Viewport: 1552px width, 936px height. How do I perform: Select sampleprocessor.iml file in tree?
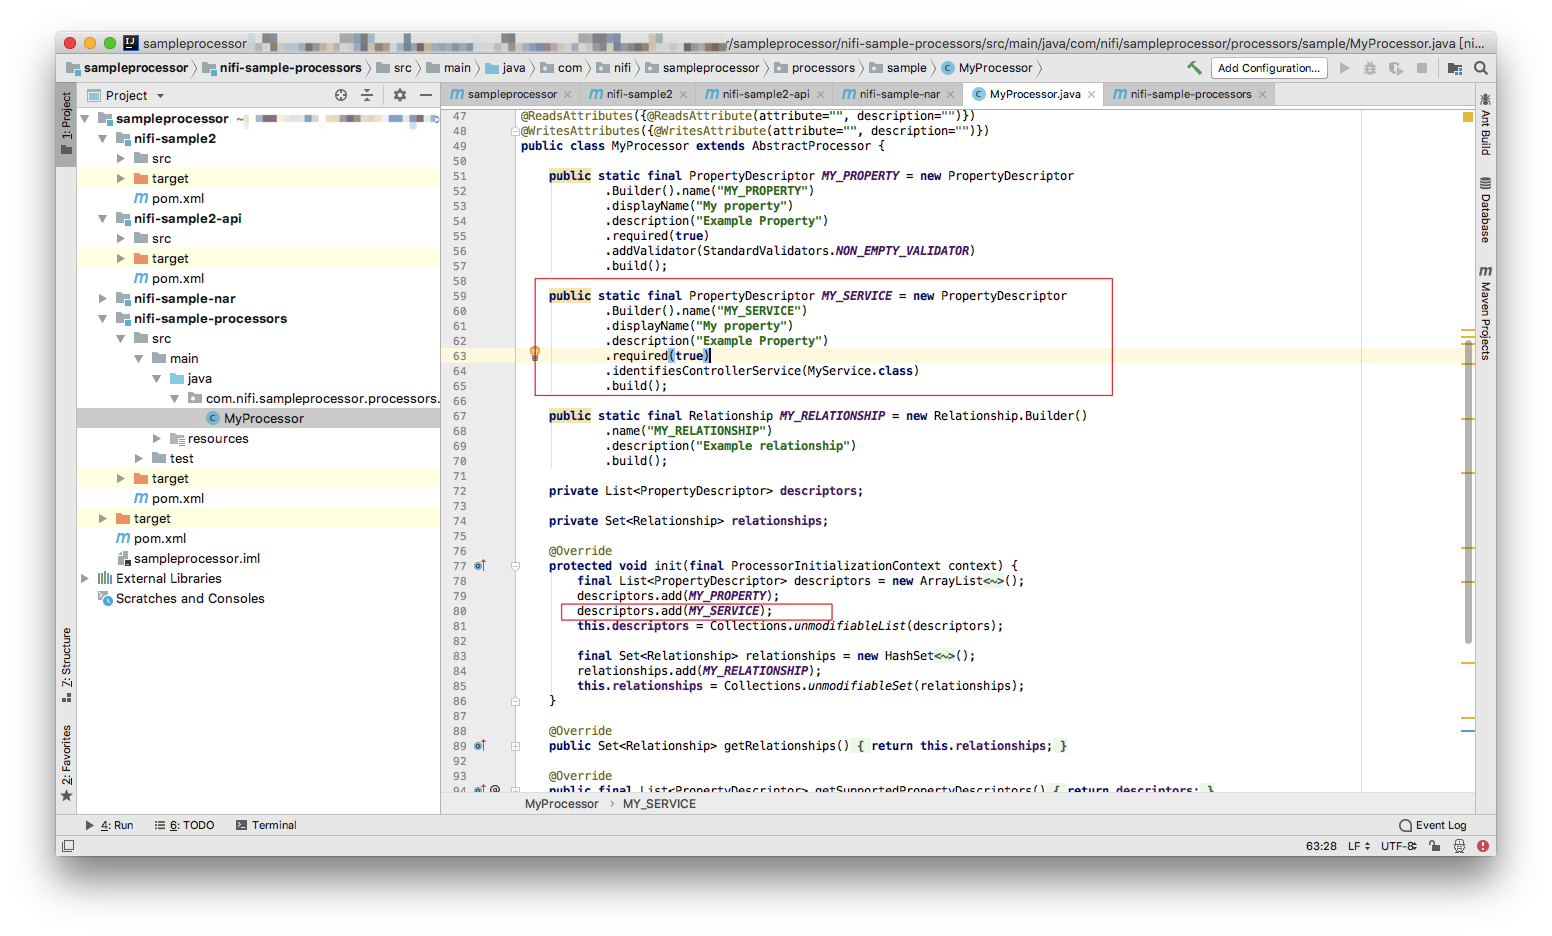[197, 559]
